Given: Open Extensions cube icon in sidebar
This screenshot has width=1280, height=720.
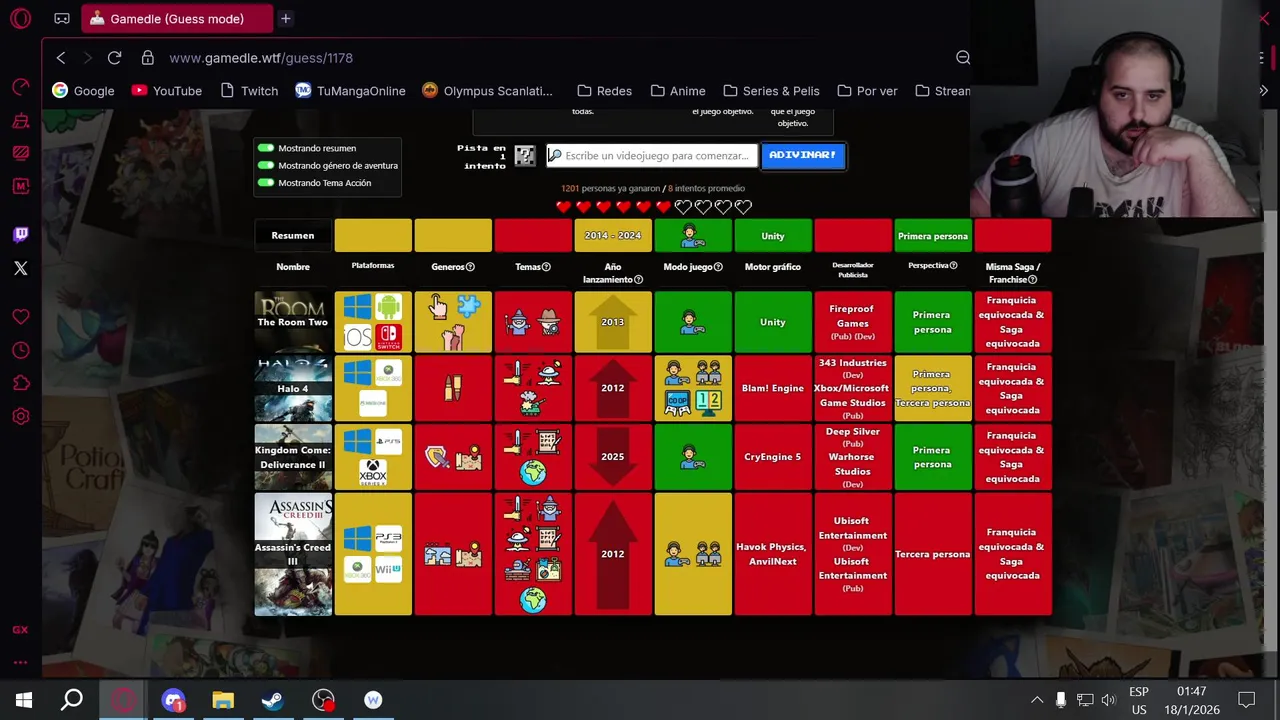Looking at the screenshot, I should coord(20,383).
